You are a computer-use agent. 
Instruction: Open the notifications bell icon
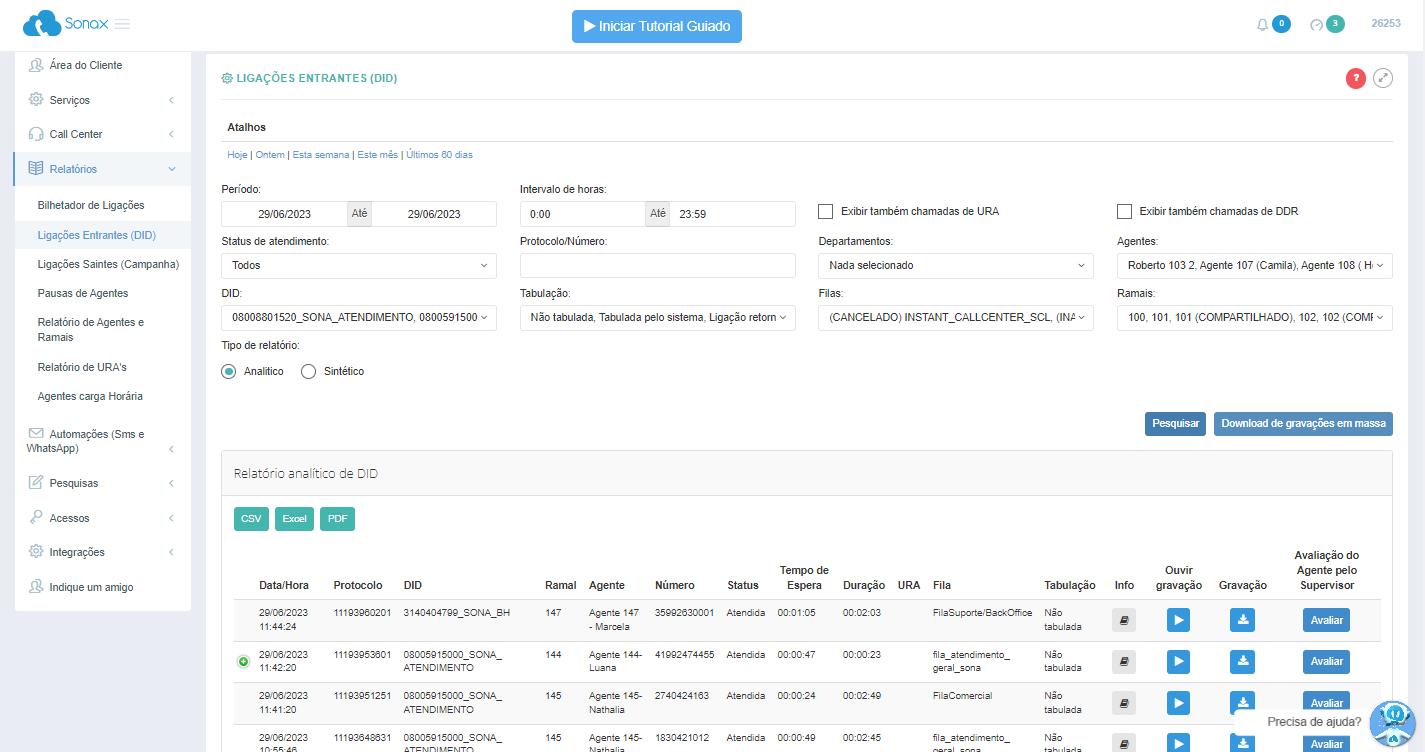tap(1262, 25)
